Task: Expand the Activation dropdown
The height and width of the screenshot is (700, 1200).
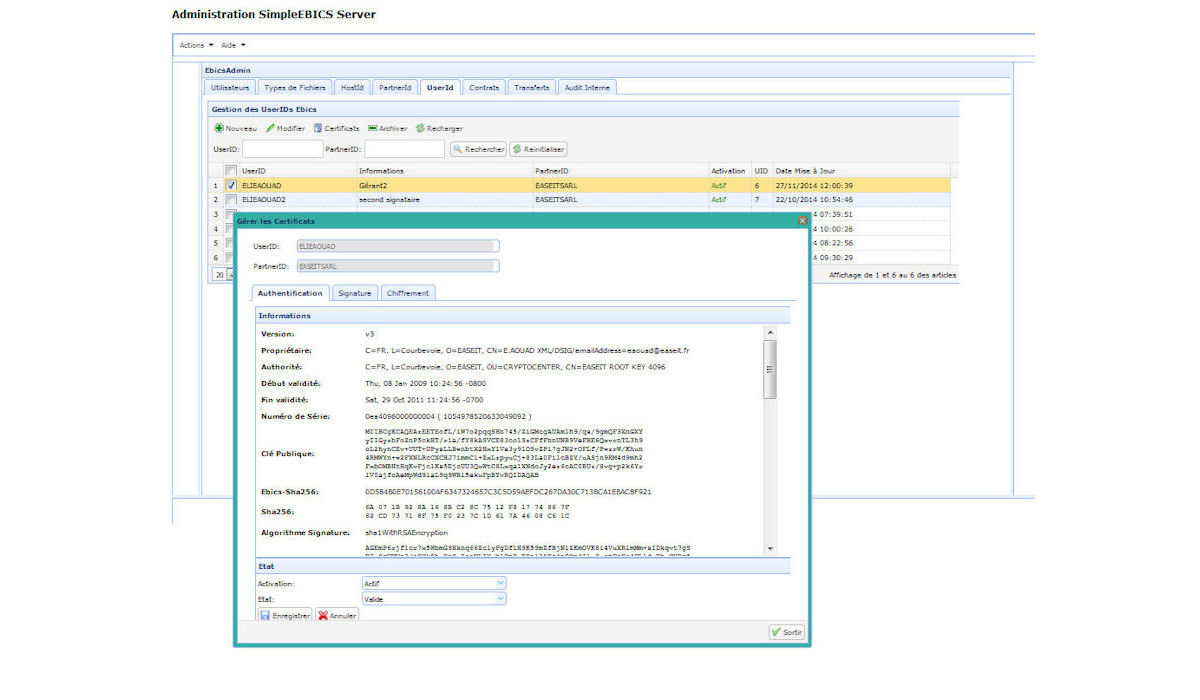Action: (501, 583)
